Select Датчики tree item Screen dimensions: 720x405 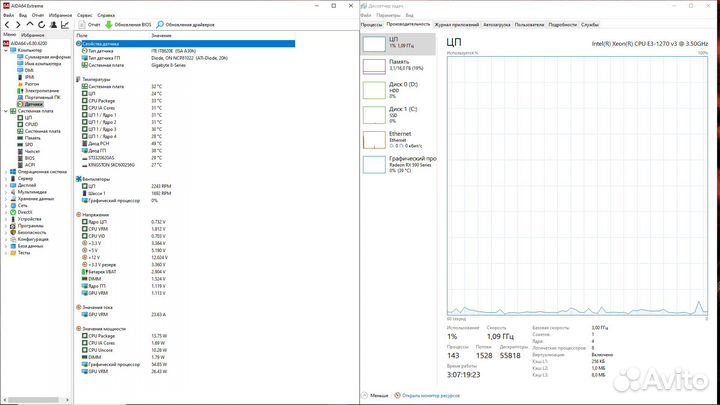coord(30,104)
